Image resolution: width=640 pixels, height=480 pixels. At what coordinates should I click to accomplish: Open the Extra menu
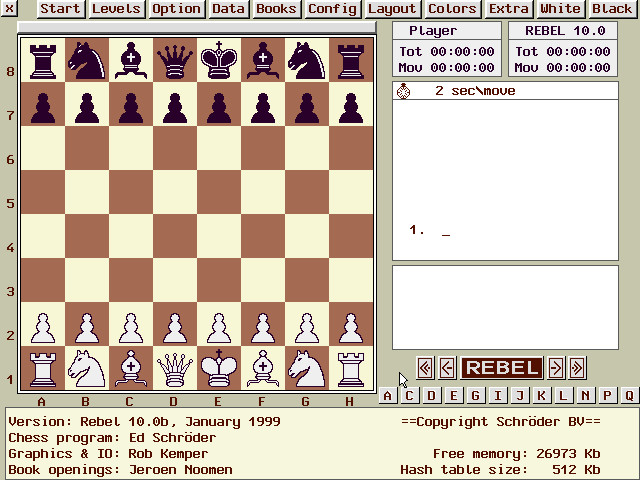[509, 9]
